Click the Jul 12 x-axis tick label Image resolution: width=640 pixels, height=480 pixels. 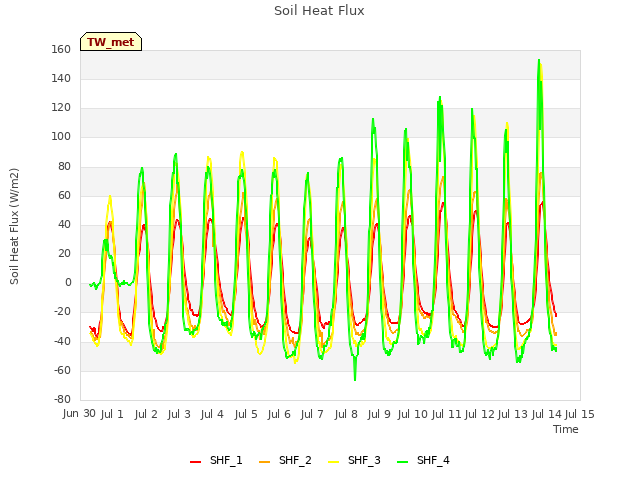[479, 414]
